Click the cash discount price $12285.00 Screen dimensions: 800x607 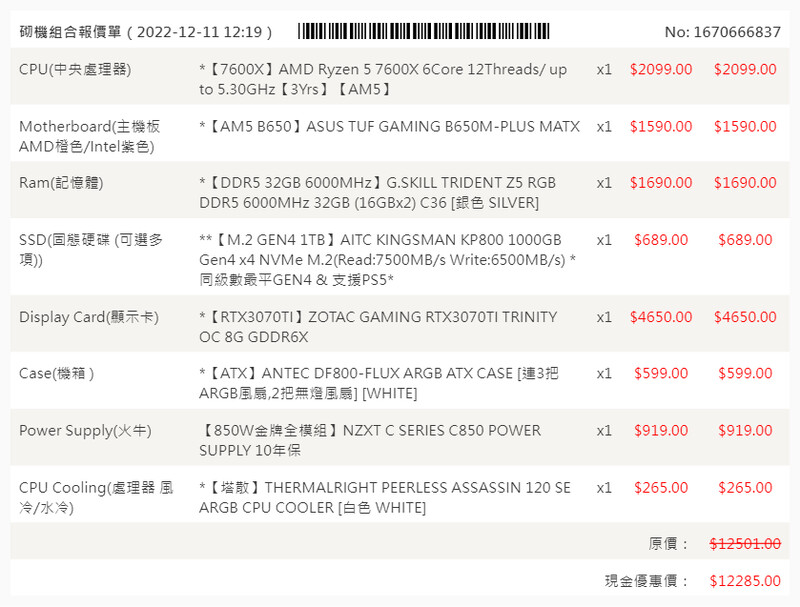click(745, 580)
